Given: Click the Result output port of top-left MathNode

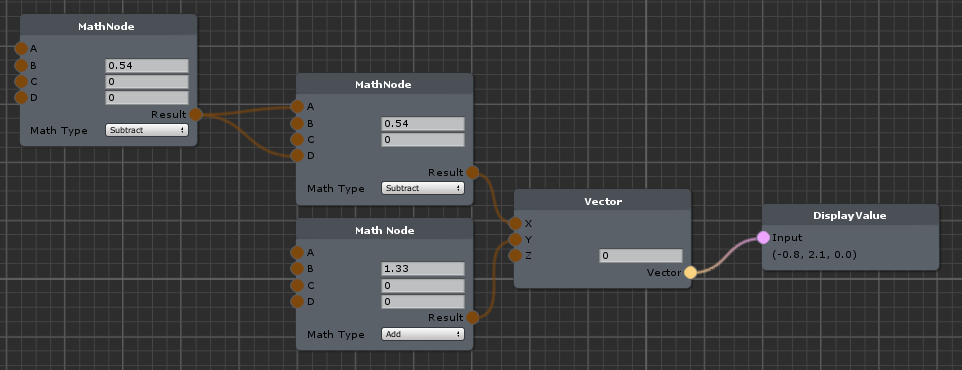Looking at the screenshot, I should pyautogui.click(x=196, y=114).
